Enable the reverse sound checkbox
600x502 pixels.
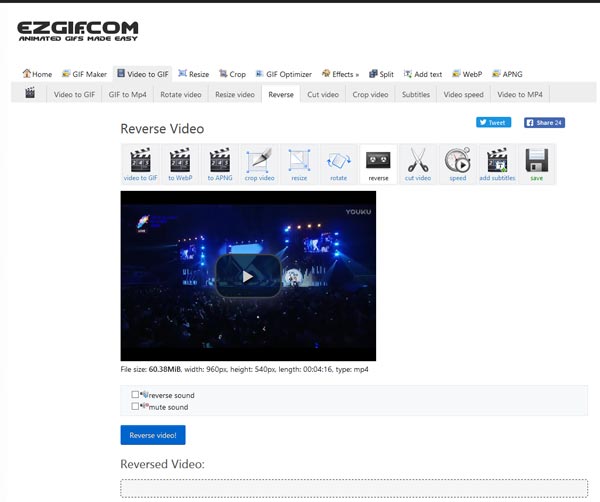coord(136,395)
